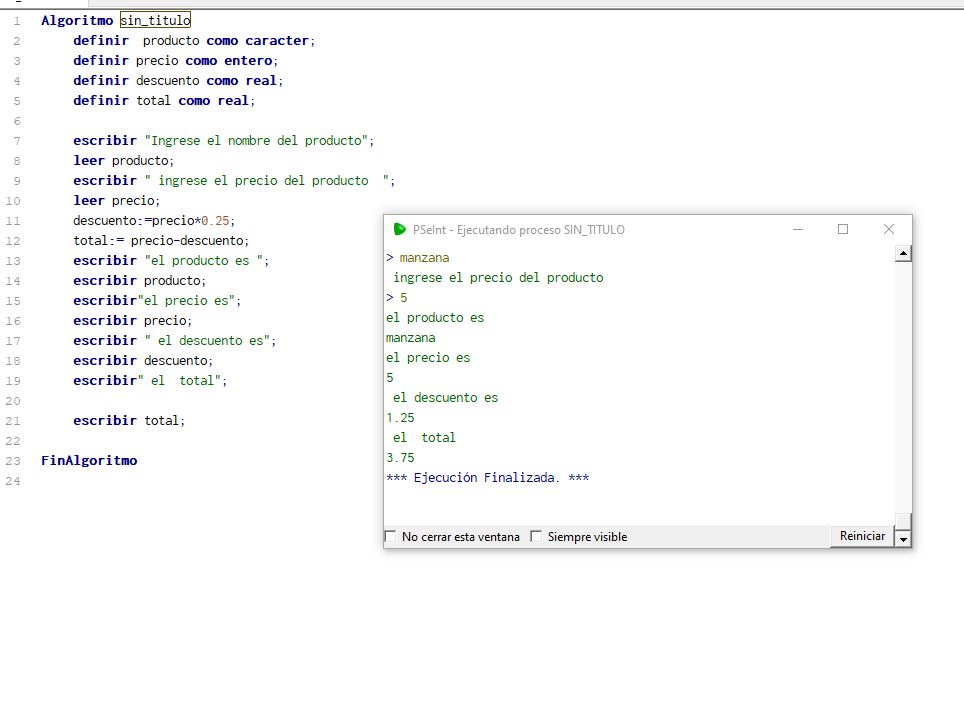The height and width of the screenshot is (719, 964).
Task: Click the scroll up arrow in the output console
Action: [903, 254]
